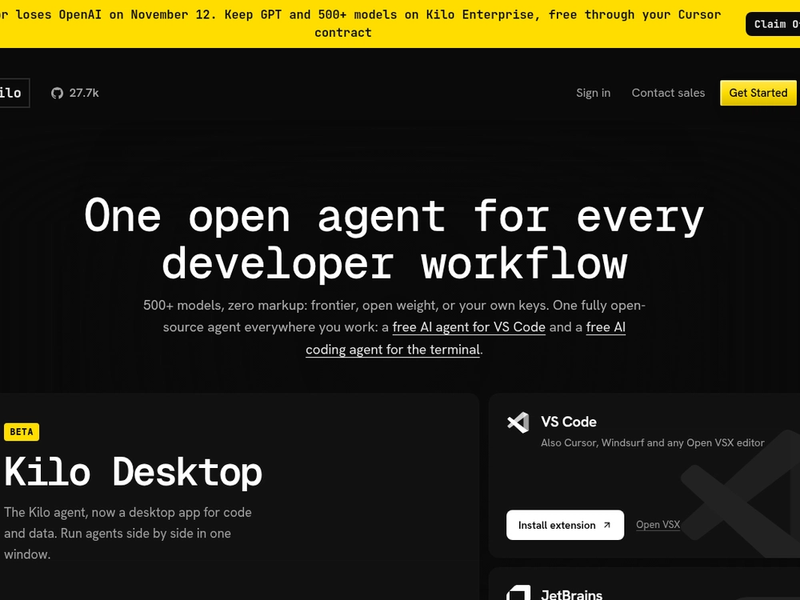Click the Install extension button
800x600 pixels.
[x=565, y=525]
